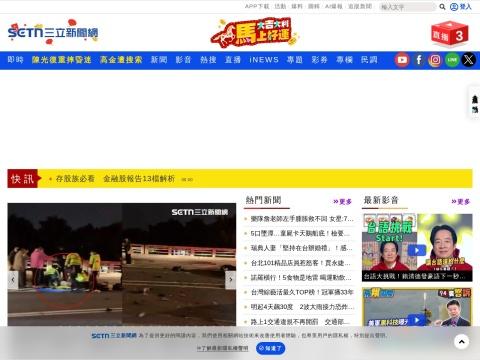Screen dimensions: 480x360
Task: Open the 直播 navigation menu item
Action: click(x=233, y=60)
